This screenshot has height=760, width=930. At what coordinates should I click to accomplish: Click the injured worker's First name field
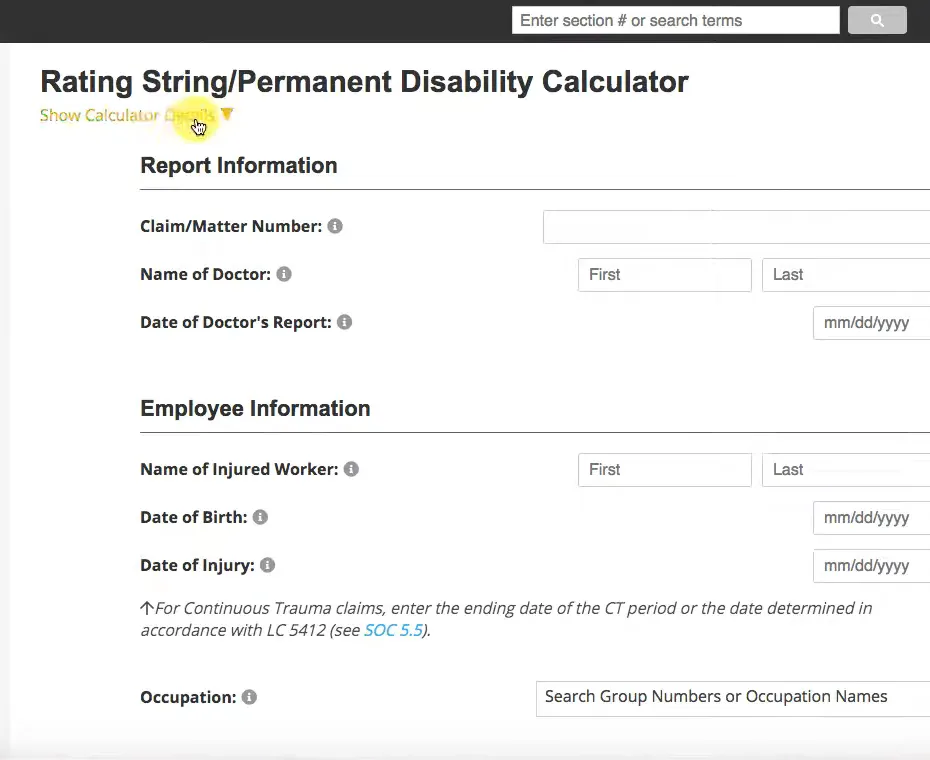[x=665, y=470]
